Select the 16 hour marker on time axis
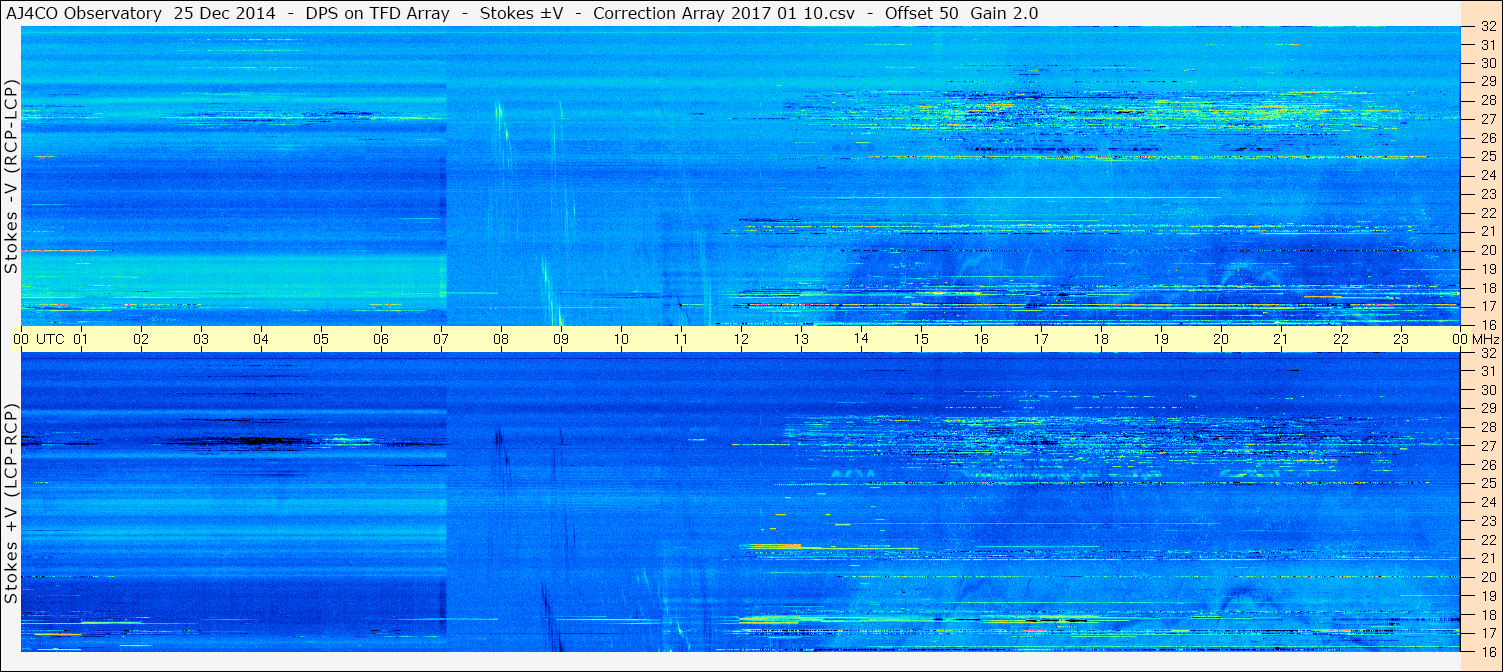Image resolution: width=1503 pixels, height=672 pixels. (981, 339)
